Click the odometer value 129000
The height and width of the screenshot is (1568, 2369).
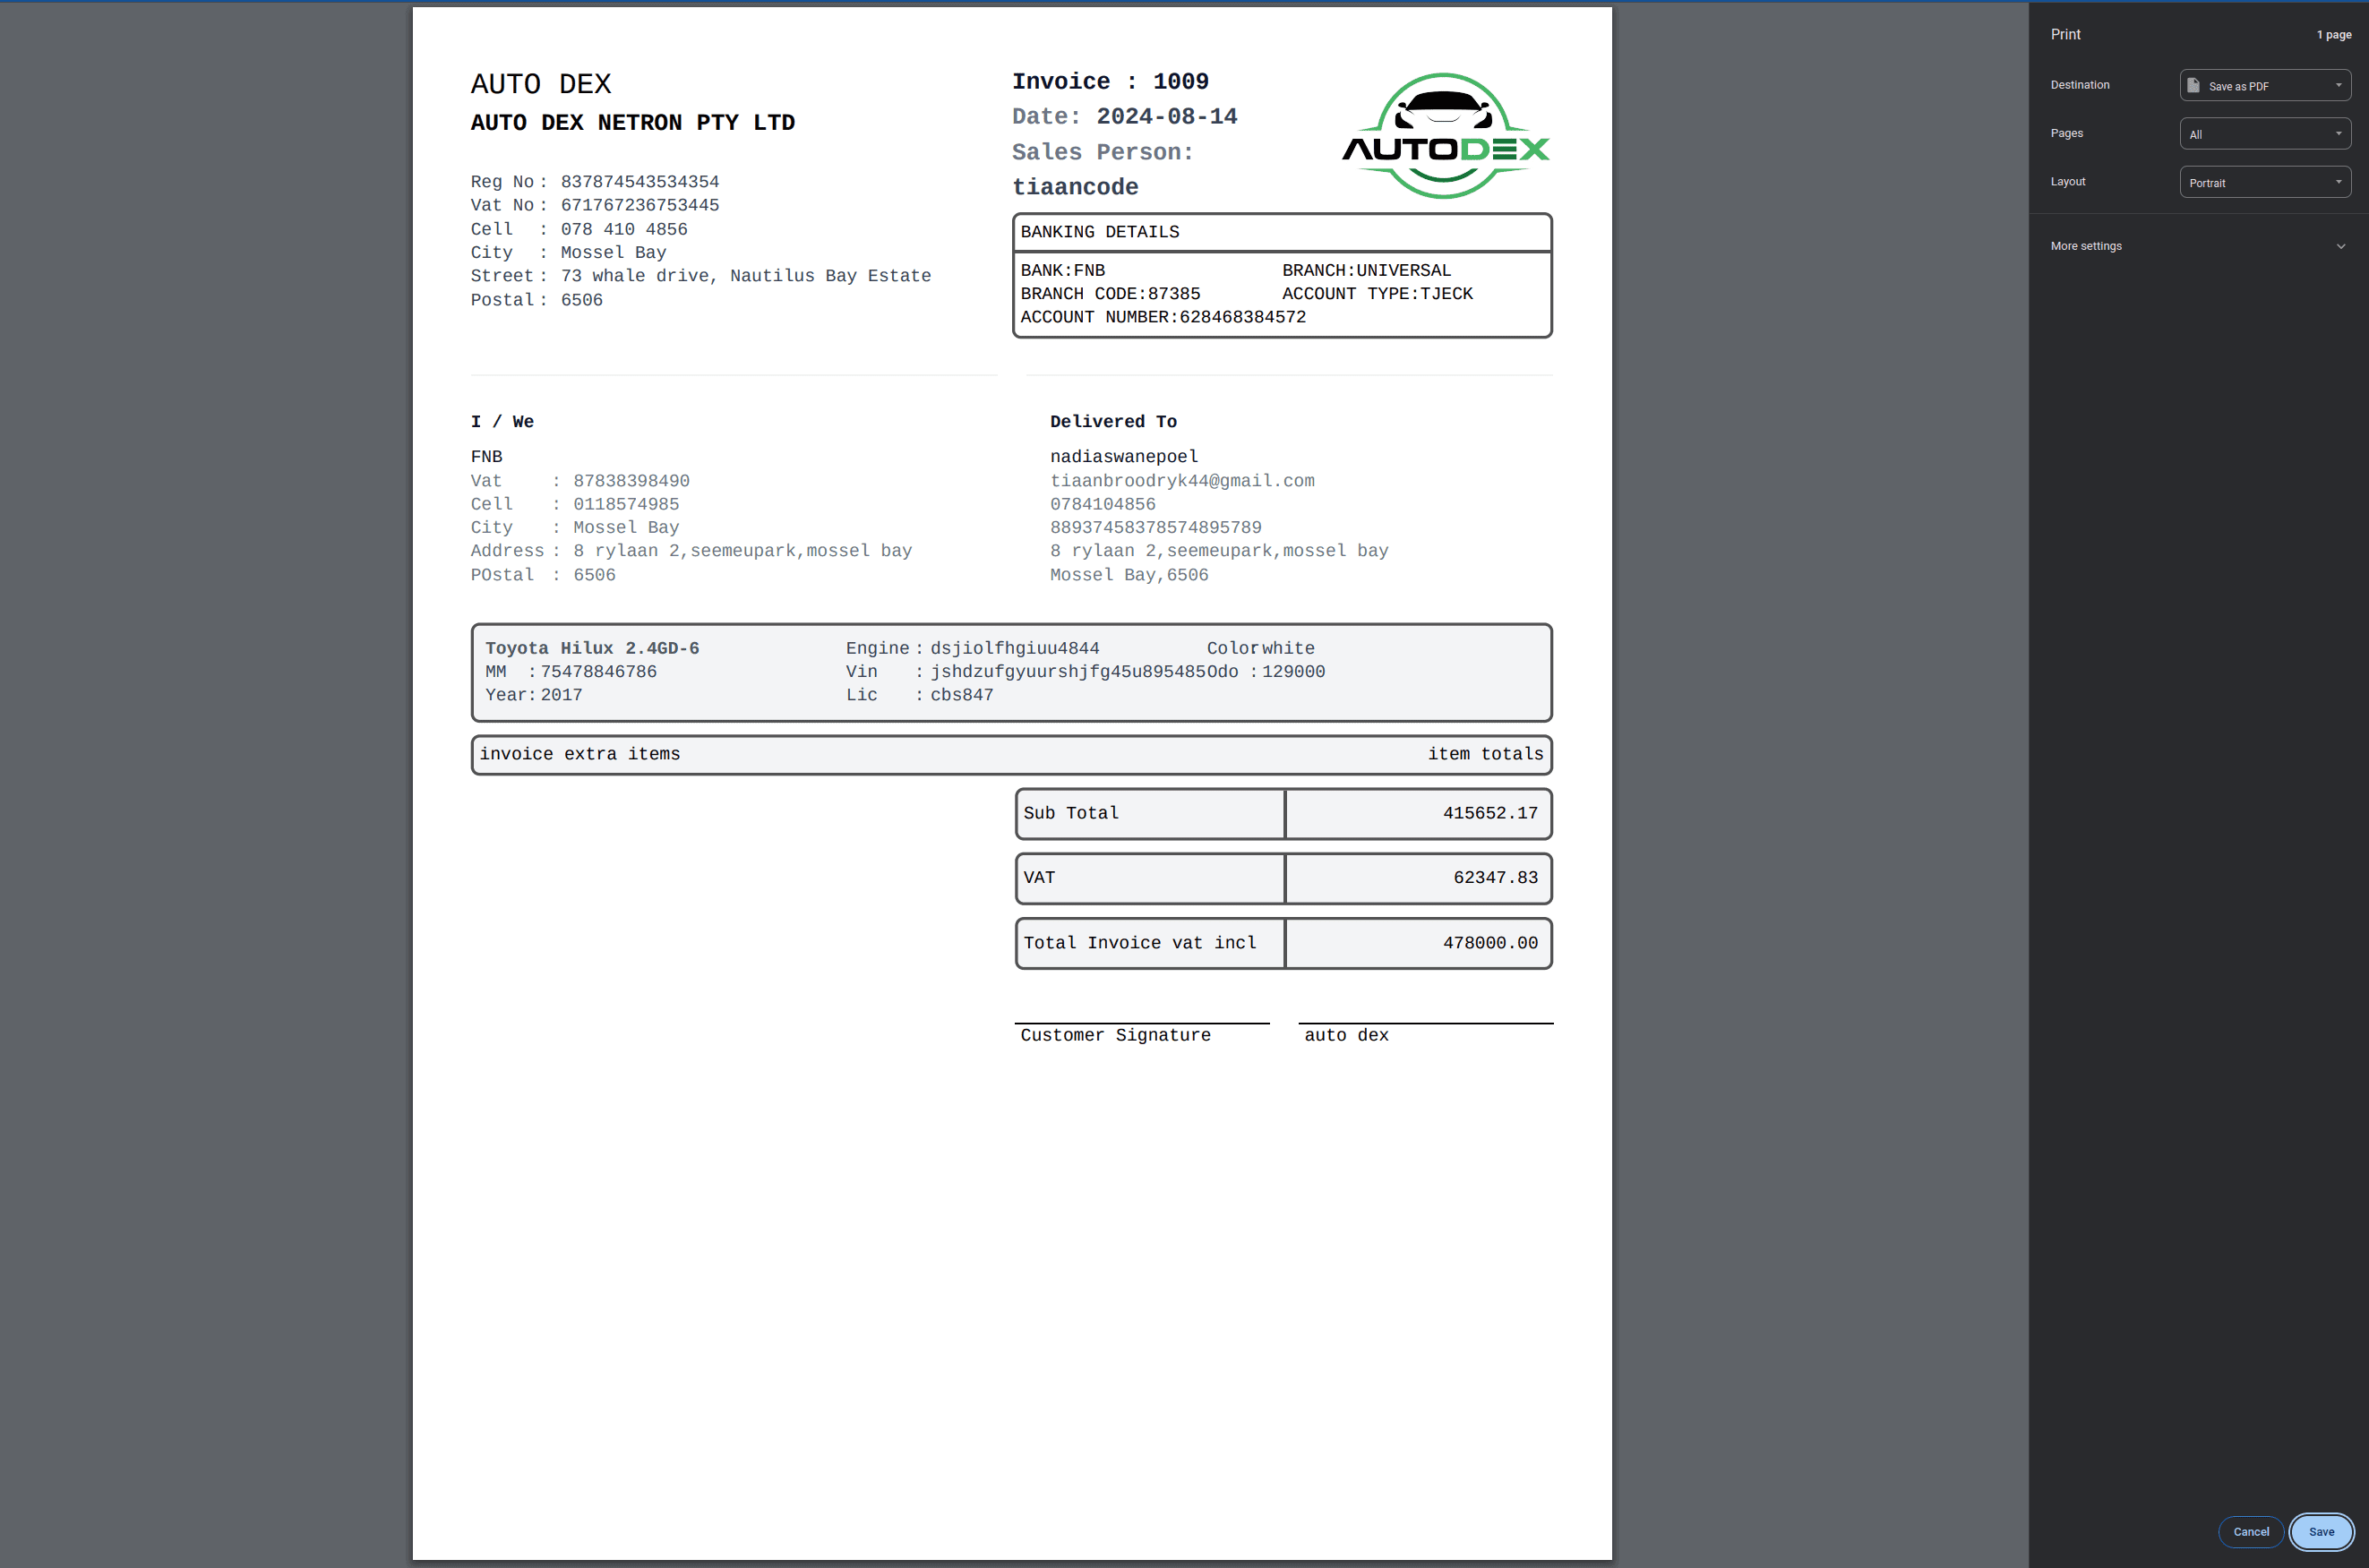1293,672
